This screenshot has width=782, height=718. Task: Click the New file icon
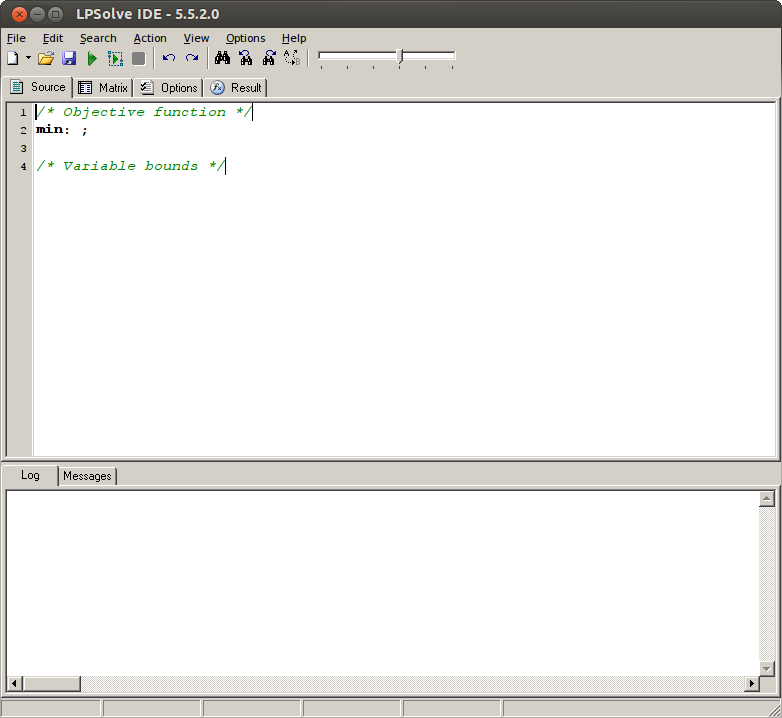(x=13, y=59)
